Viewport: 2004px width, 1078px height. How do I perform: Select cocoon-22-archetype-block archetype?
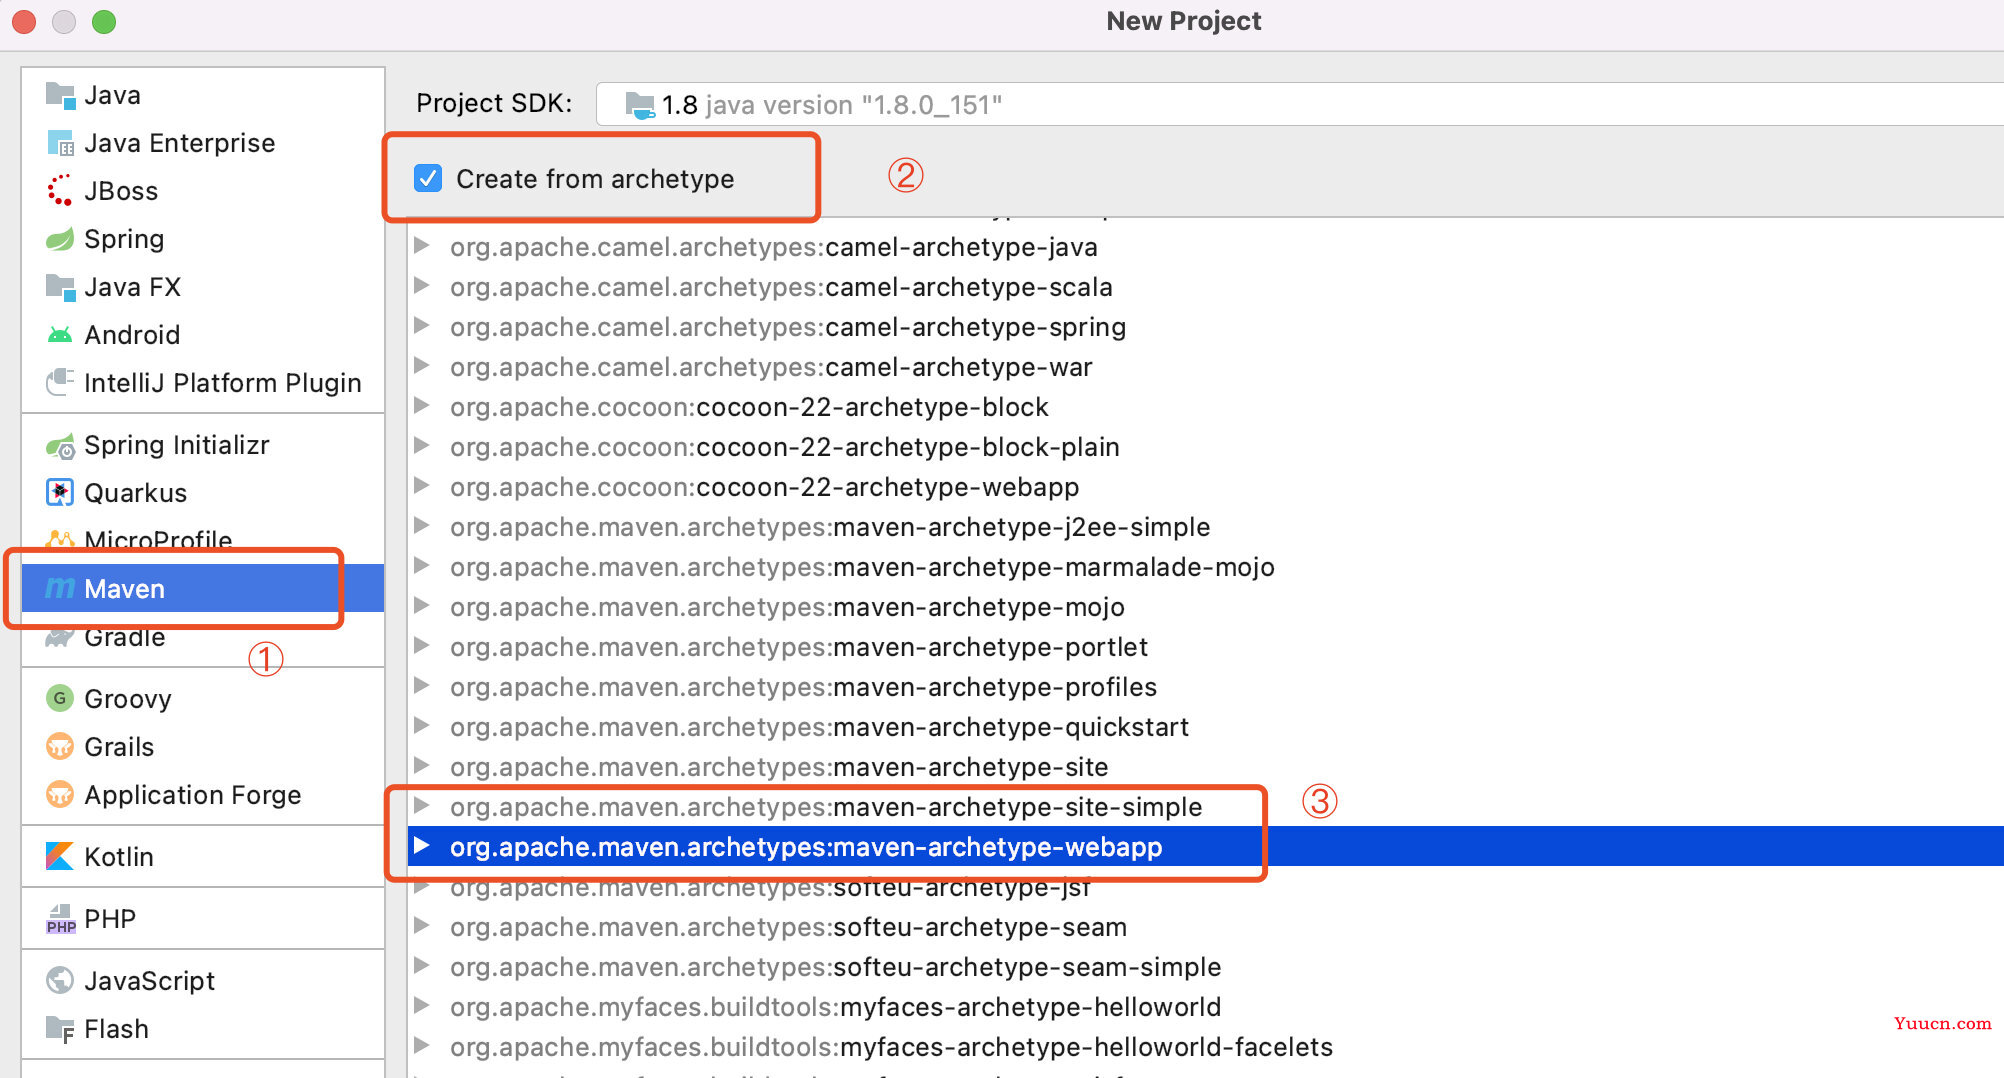pos(1206,407)
